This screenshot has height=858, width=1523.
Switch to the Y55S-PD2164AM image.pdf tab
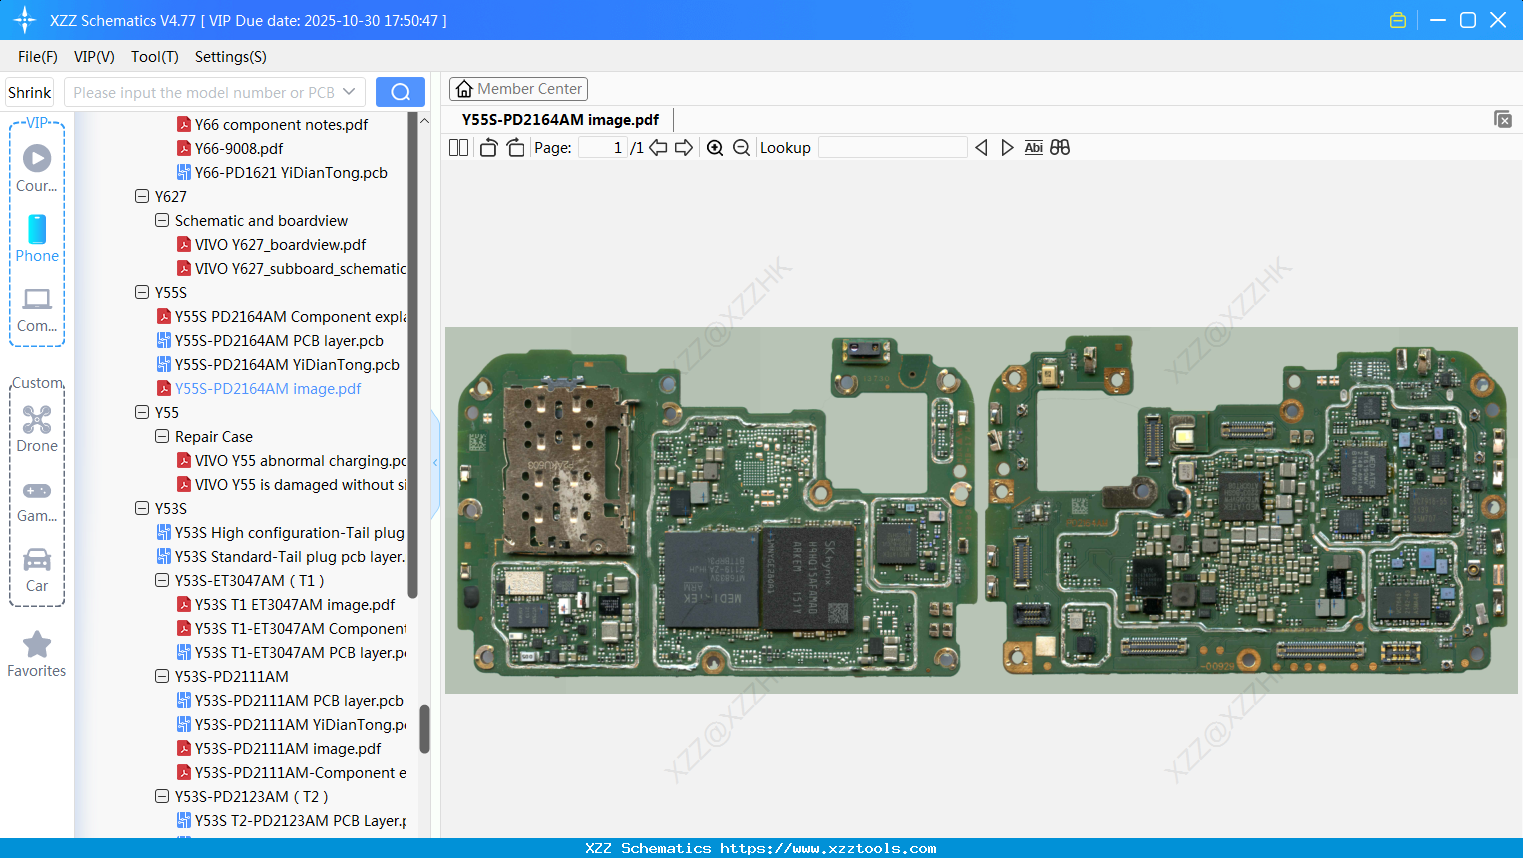560,119
